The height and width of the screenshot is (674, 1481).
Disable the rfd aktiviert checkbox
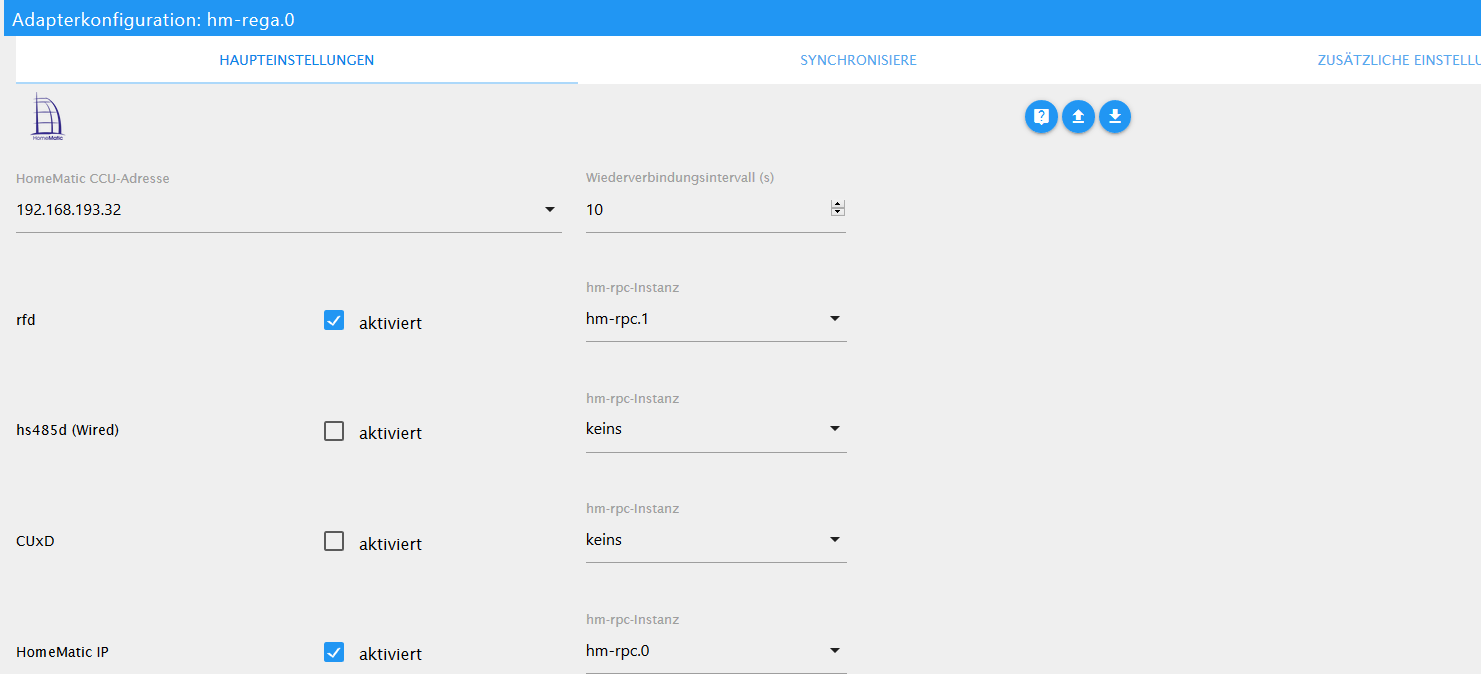click(x=334, y=321)
